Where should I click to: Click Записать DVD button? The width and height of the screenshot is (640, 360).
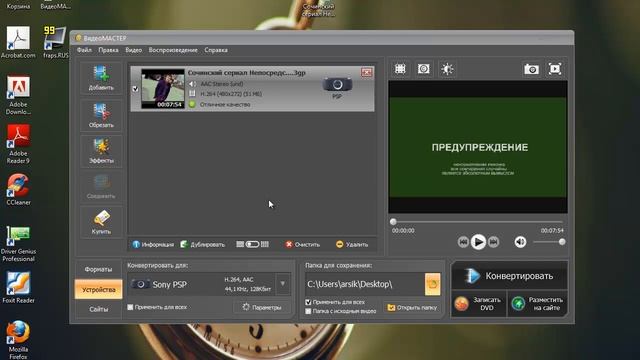(x=478, y=304)
